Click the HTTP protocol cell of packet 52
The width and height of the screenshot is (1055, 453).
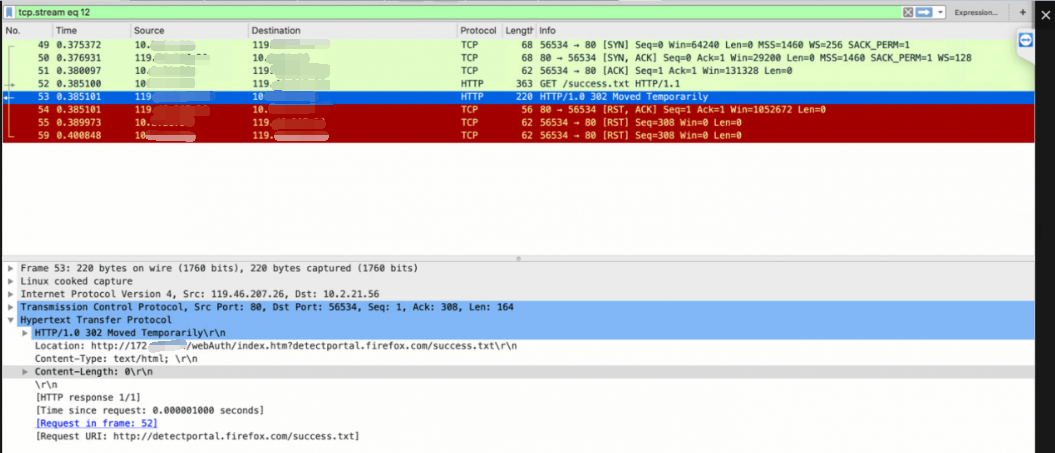[x=472, y=83]
